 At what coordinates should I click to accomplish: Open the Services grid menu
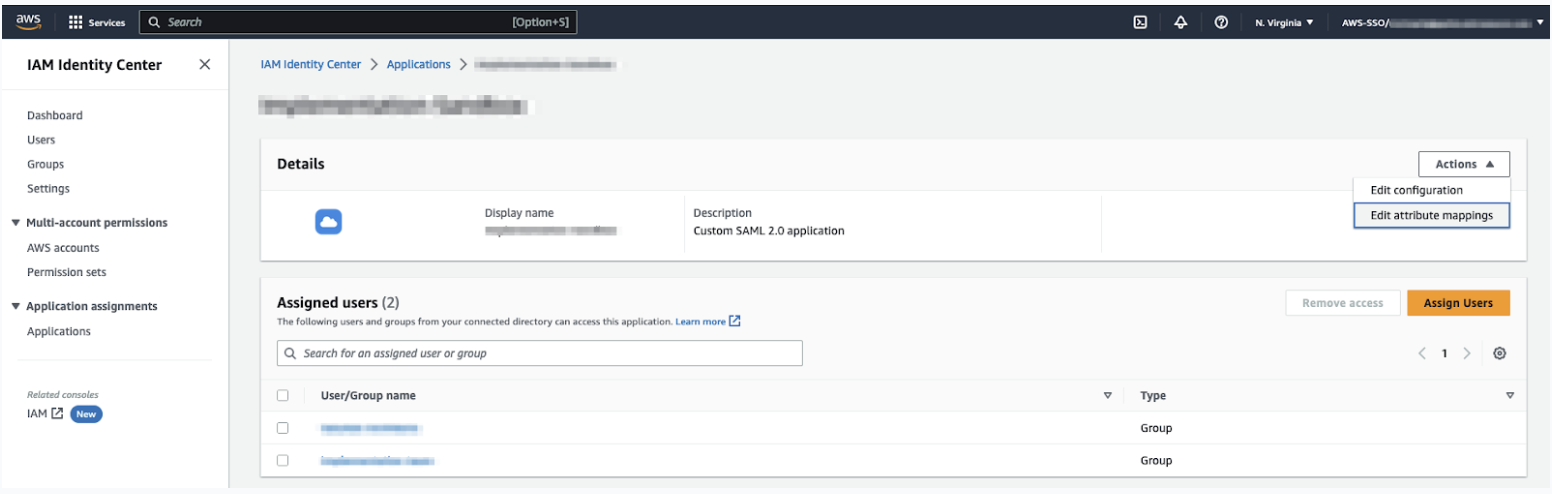[x=97, y=22]
